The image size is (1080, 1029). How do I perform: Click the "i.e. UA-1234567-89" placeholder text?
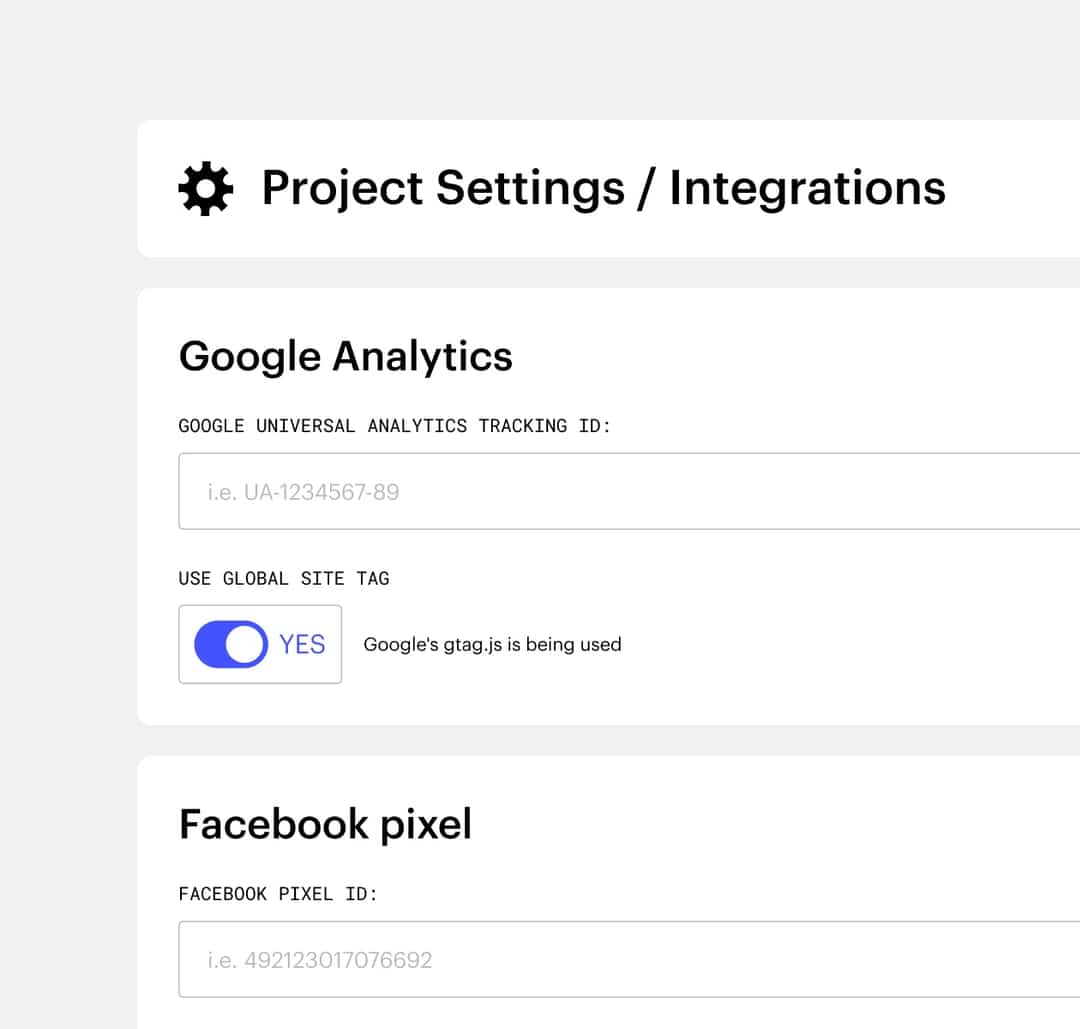(303, 492)
